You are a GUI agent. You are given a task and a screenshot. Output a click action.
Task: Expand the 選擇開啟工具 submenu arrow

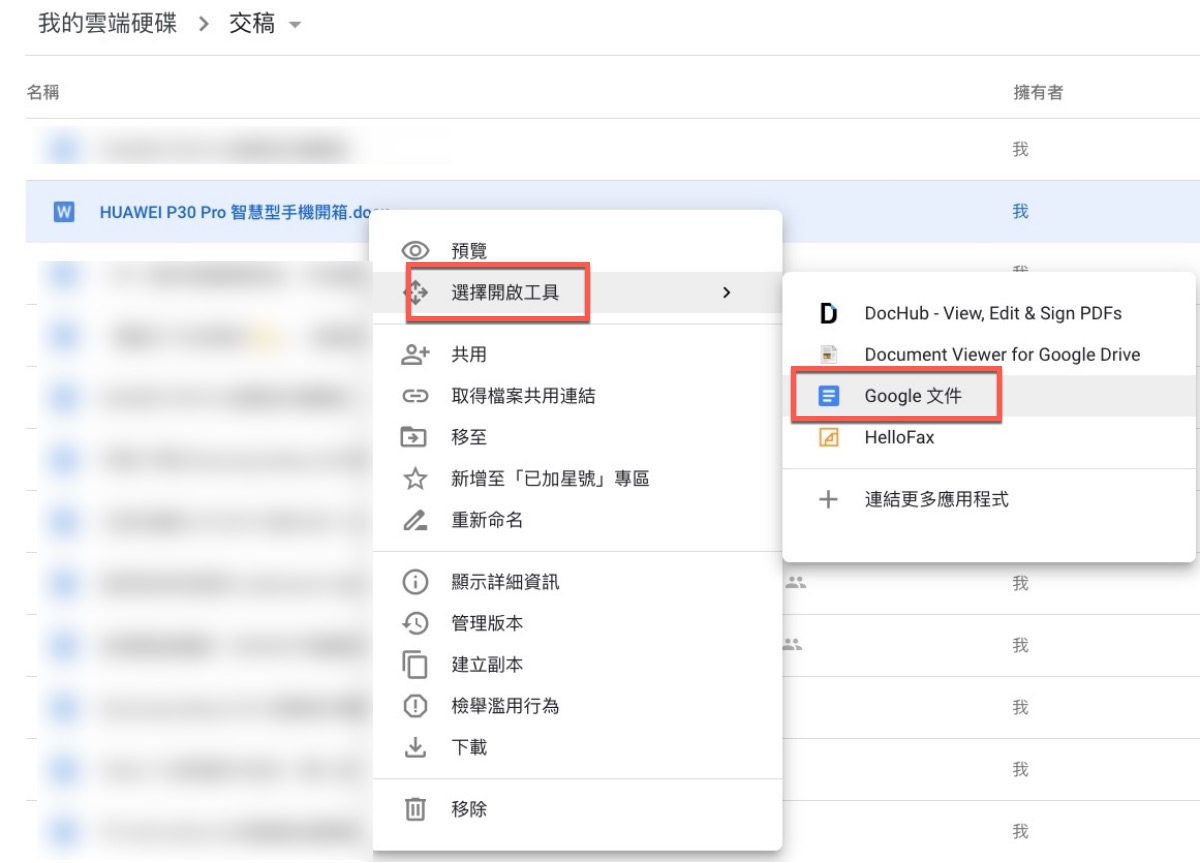pos(727,293)
